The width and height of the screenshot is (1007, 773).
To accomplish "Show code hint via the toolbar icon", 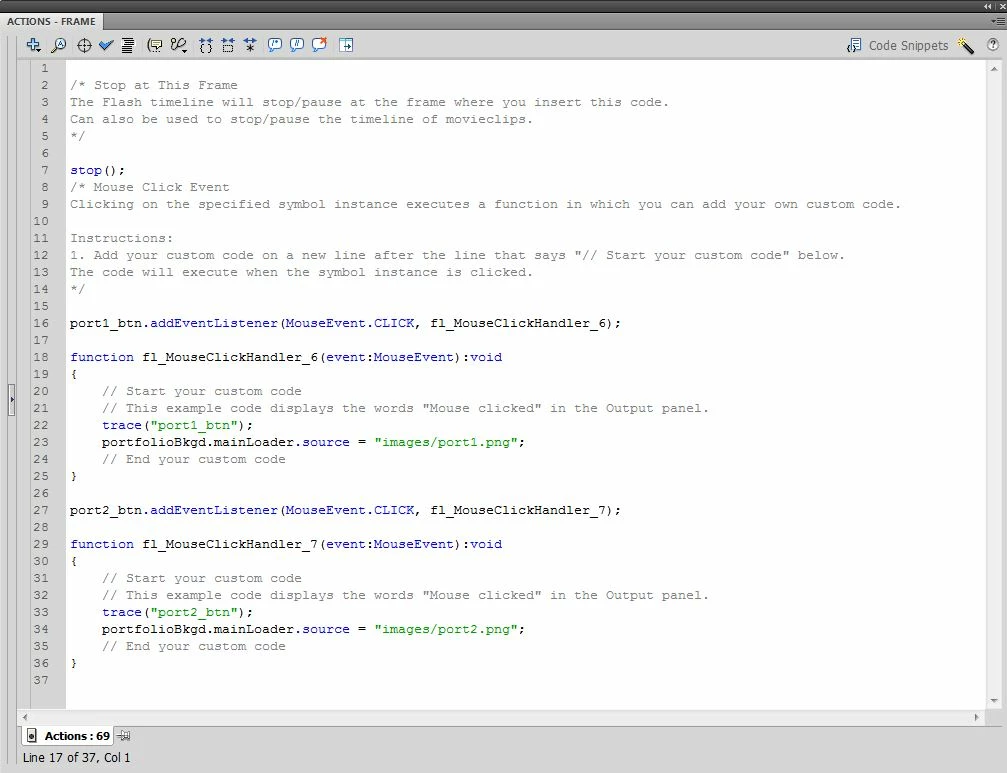I will click(155, 45).
